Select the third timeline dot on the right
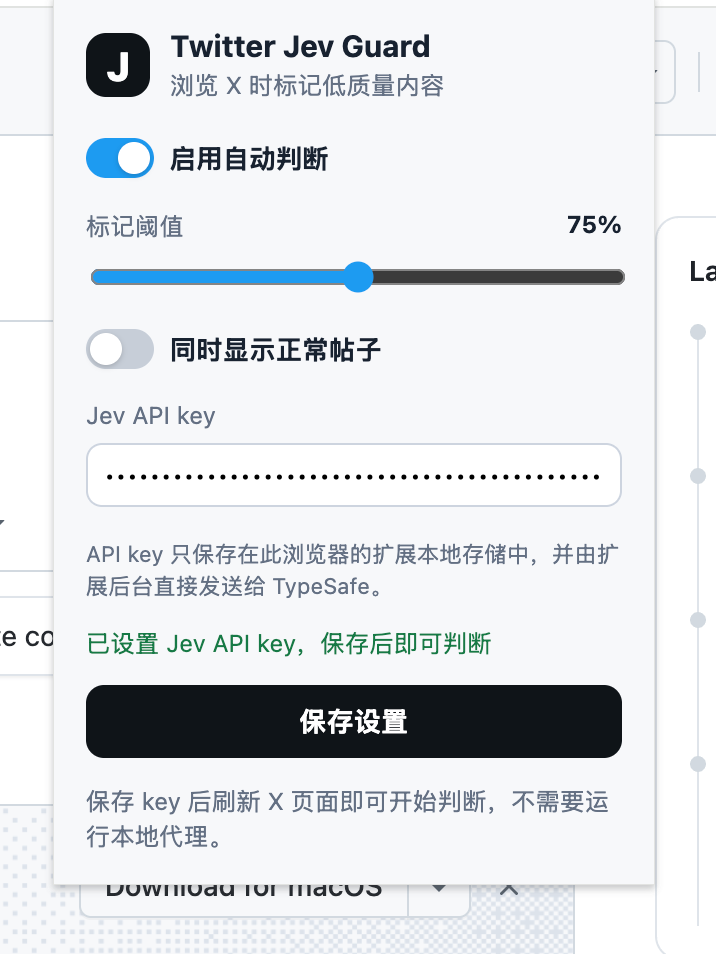The height and width of the screenshot is (954, 716). click(x=698, y=620)
